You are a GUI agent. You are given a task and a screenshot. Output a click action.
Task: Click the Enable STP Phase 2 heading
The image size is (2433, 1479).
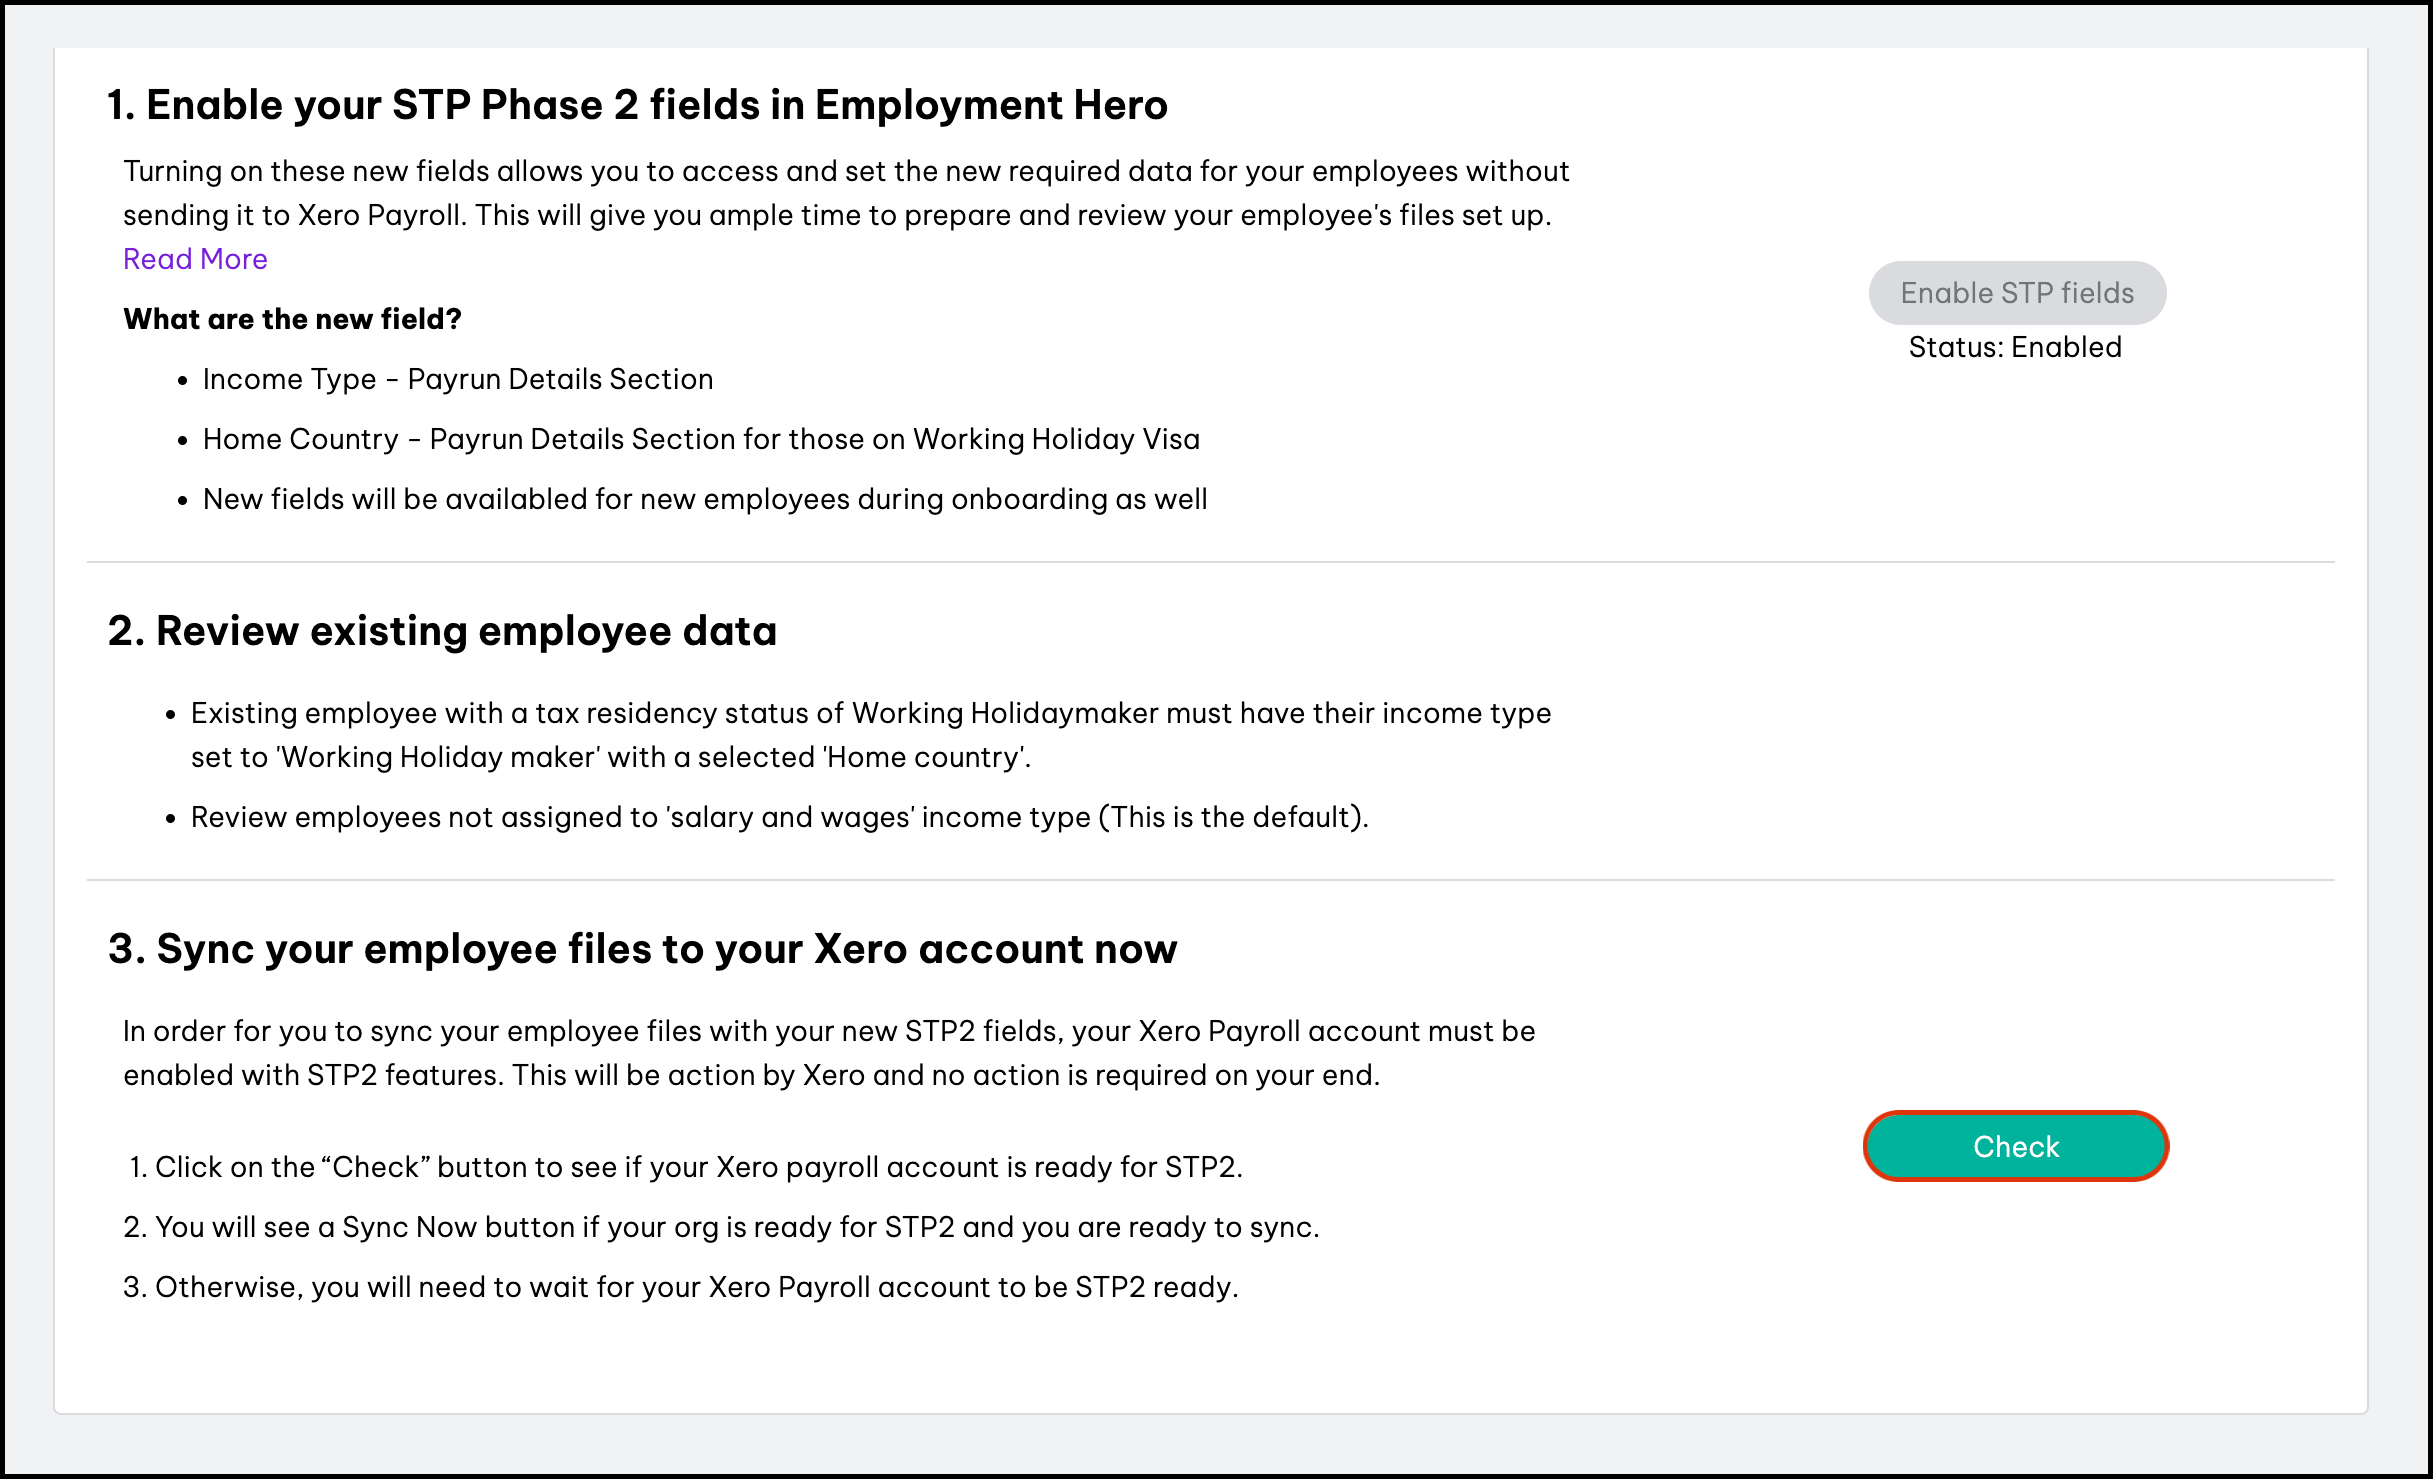637,105
